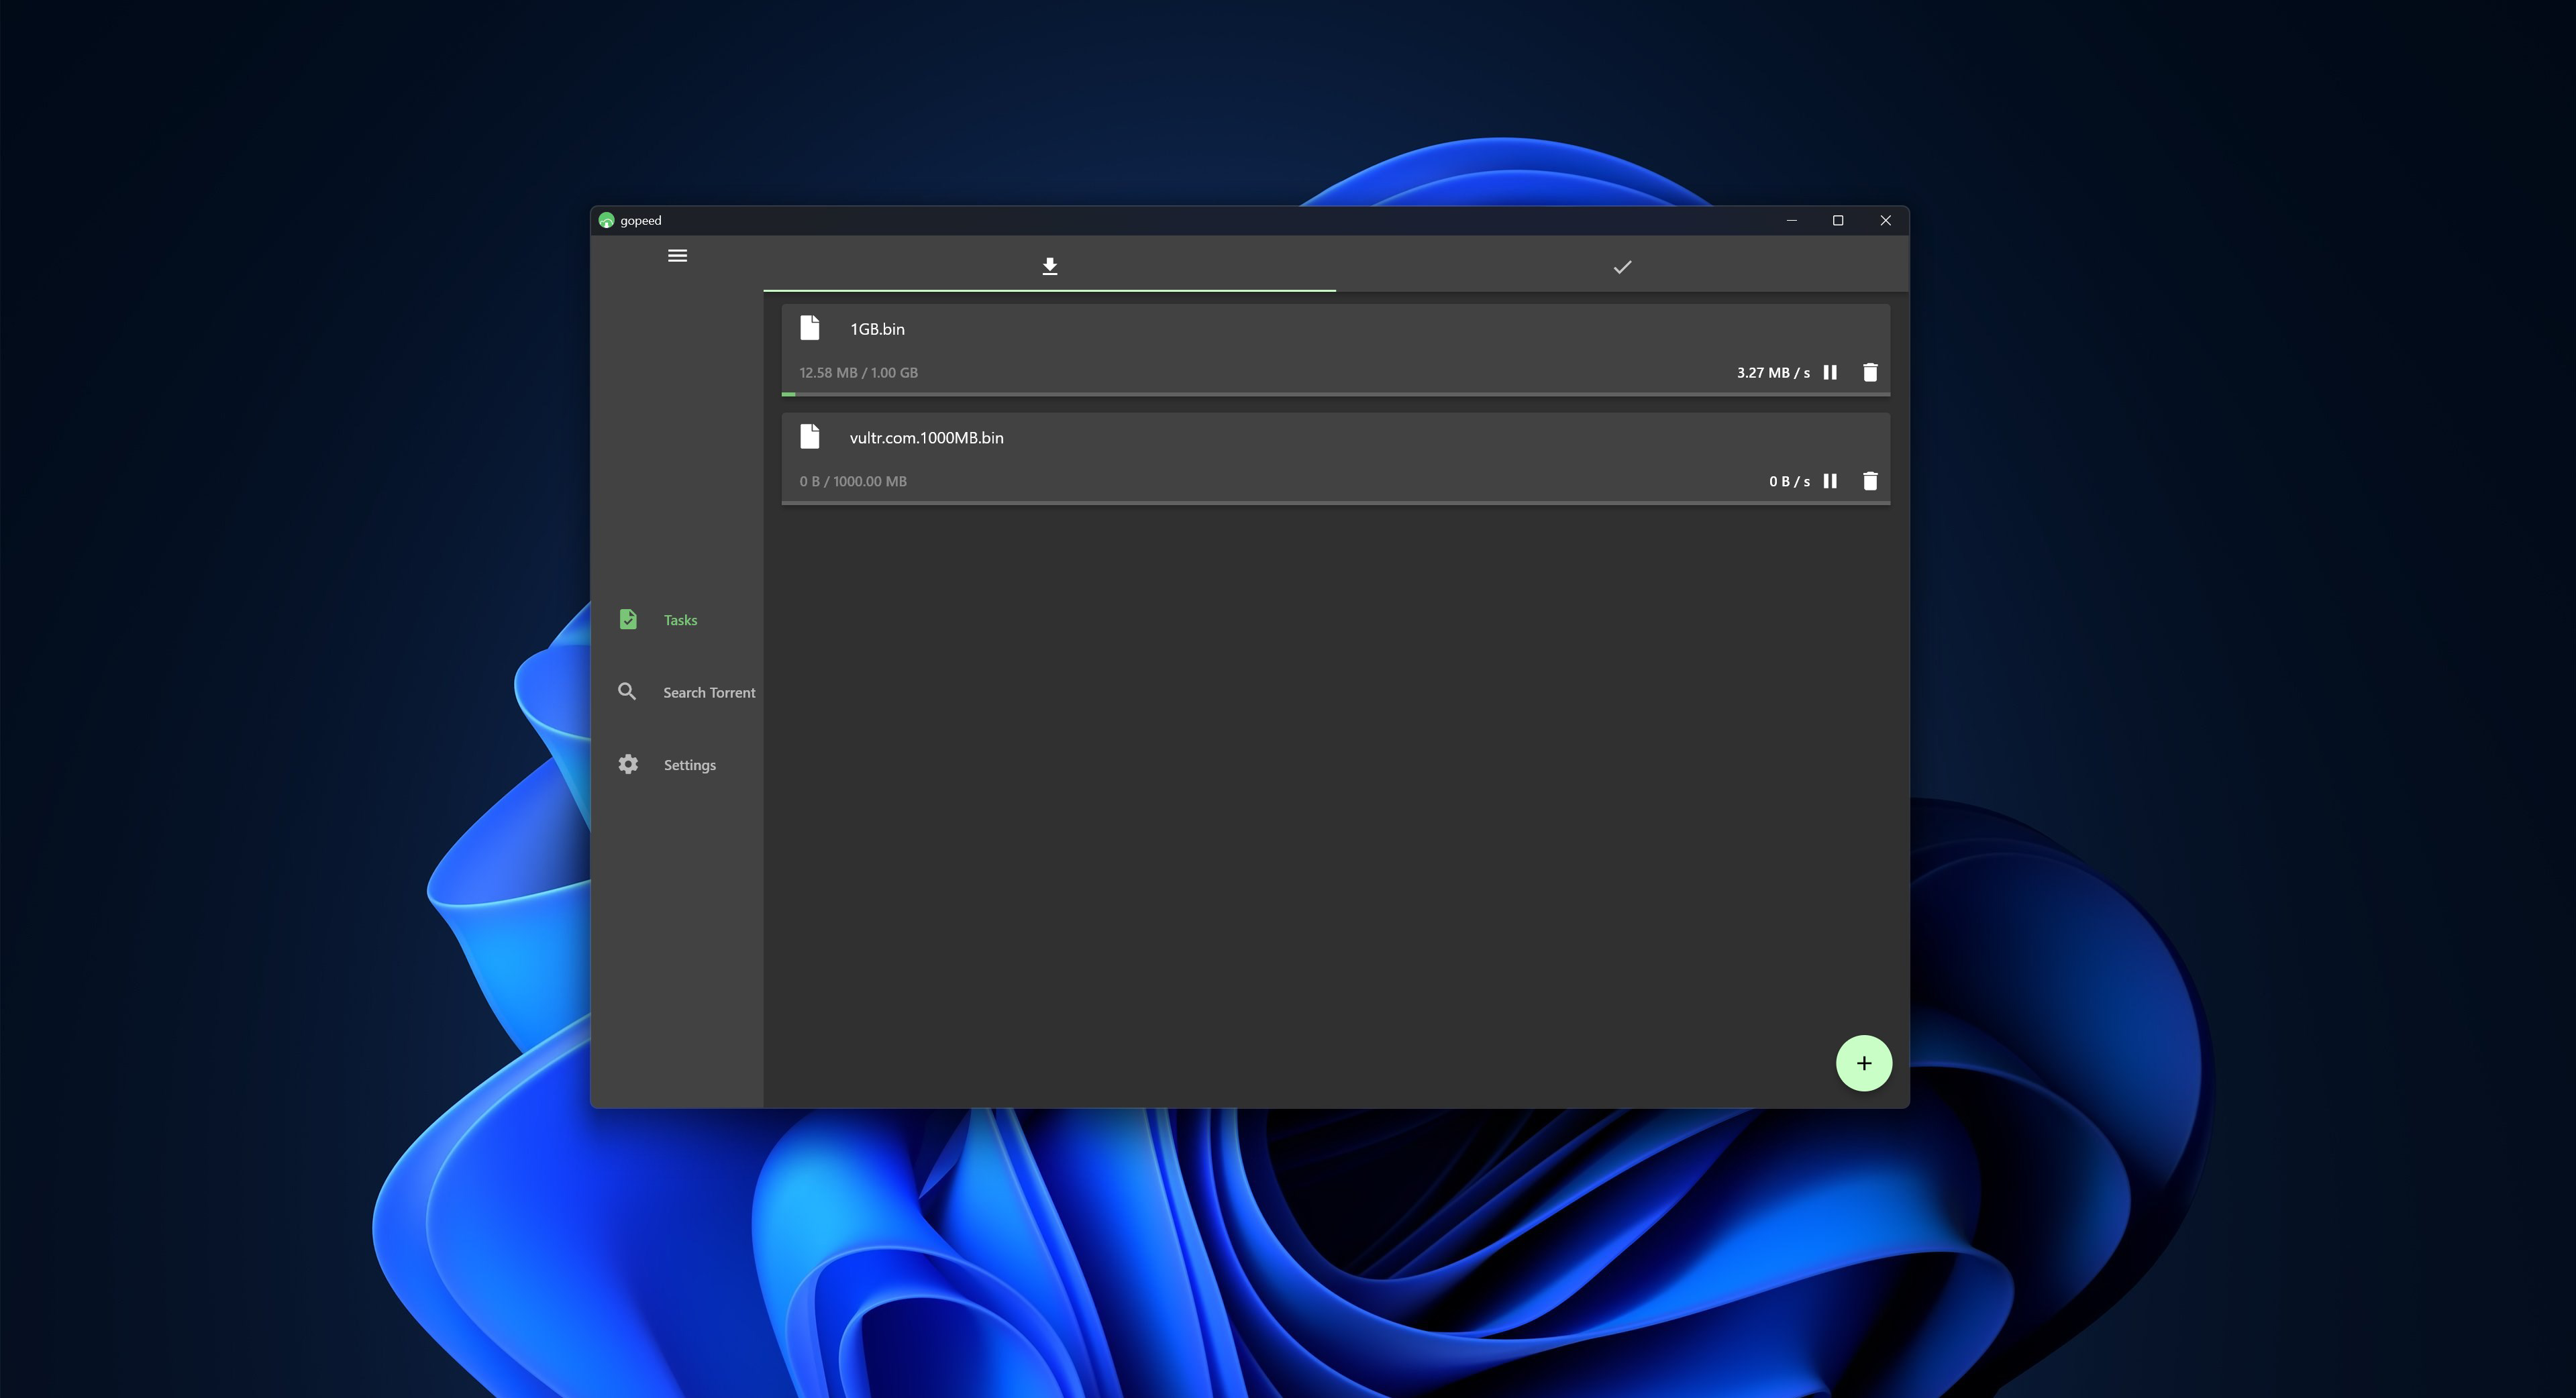2576x1398 pixels.
Task: Pause the vultr.com.1000MB.bin download
Action: [x=1831, y=481]
